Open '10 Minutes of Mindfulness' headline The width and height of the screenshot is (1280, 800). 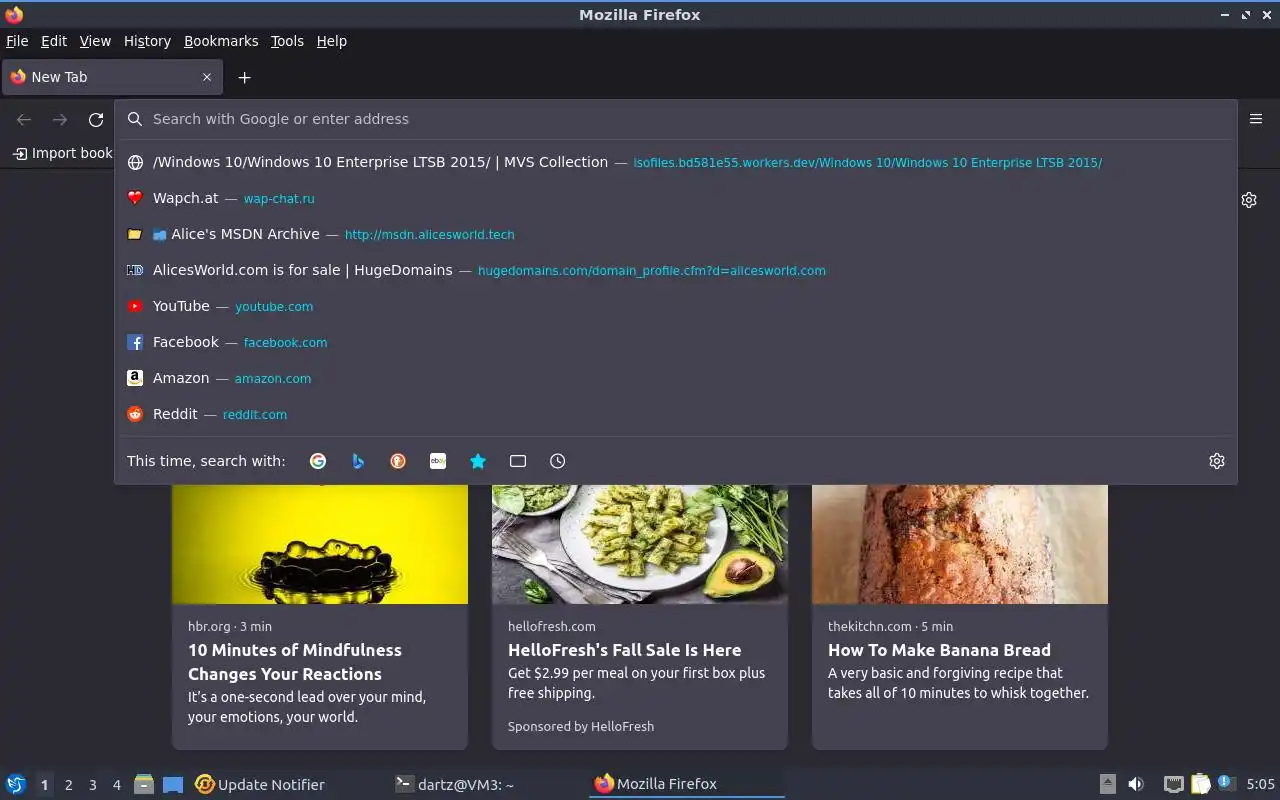295,662
